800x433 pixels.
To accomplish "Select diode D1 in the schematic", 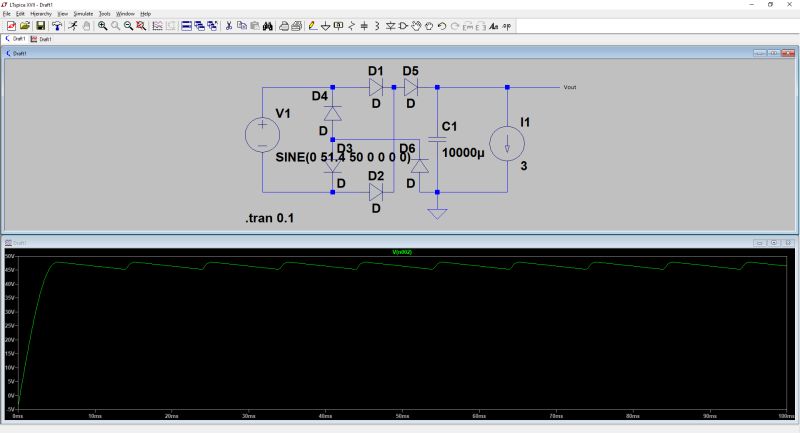I will click(x=376, y=87).
